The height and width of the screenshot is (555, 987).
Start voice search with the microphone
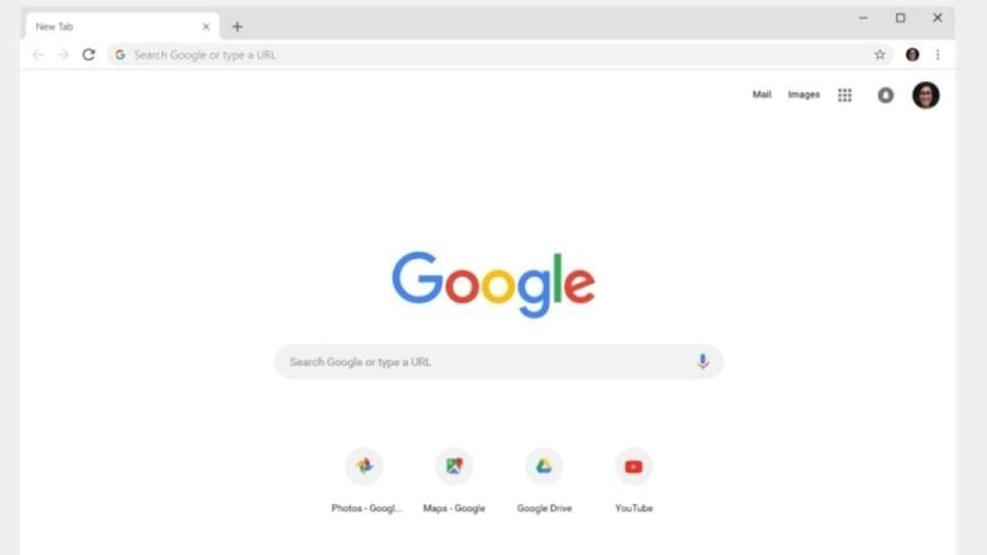(x=702, y=361)
